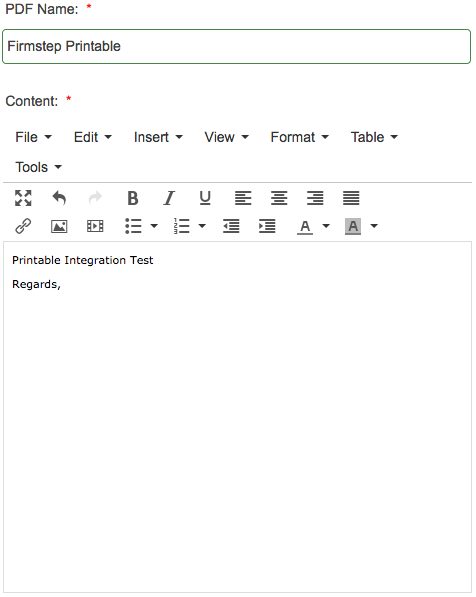Click 'Printable Integration Test' line in editor
Image resolution: width=476 pixels, height=597 pixels.
click(83, 260)
